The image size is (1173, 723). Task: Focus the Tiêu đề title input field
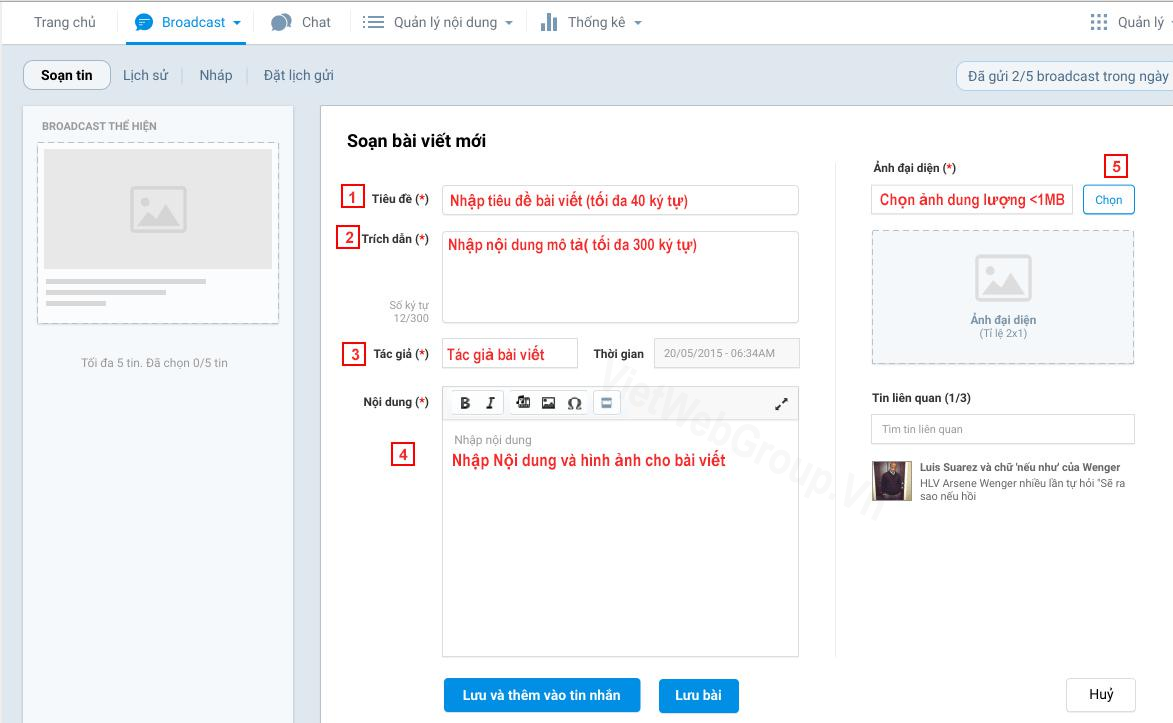click(620, 200)
